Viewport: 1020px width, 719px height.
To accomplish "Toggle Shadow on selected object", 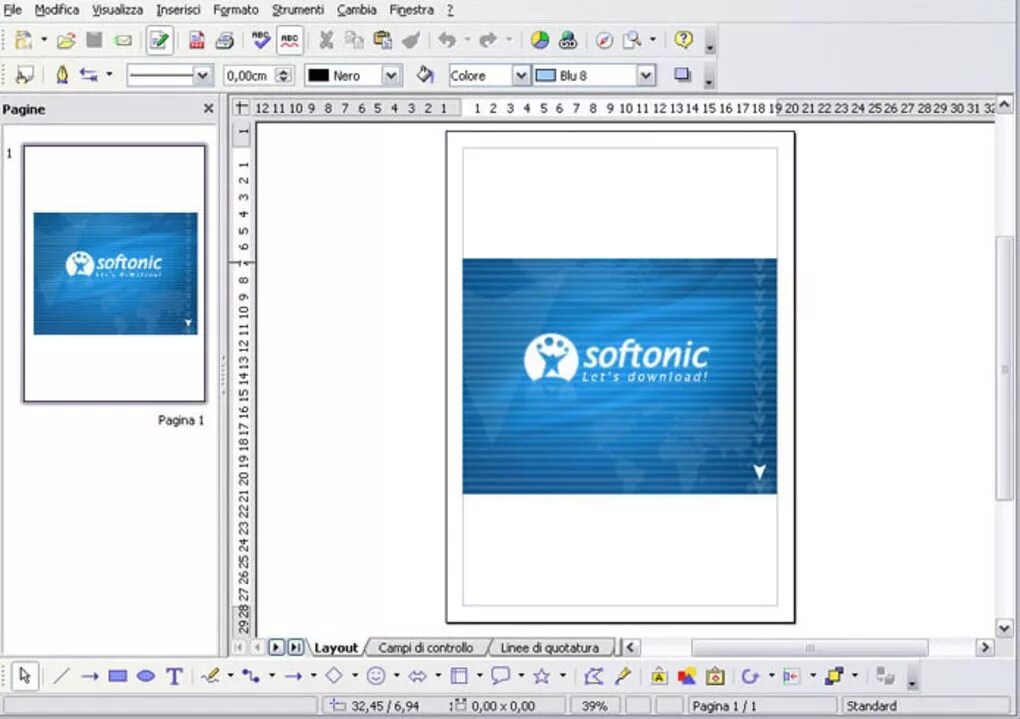I will coord(682,75).
